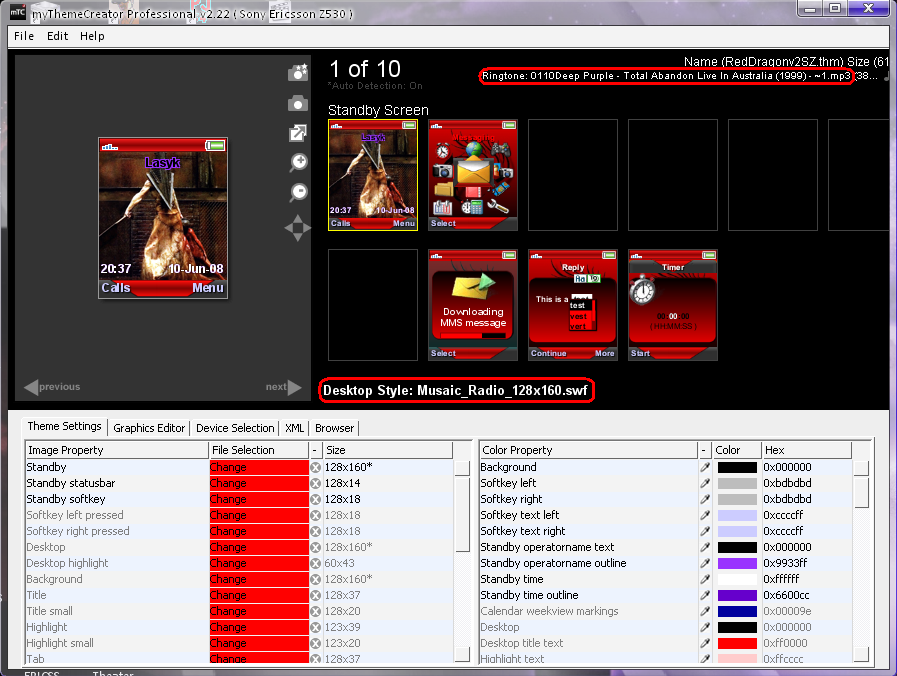Screen dimensions: 897x676
Task: Click the eyedropper for Background color
Action: (x=705, y=467)
